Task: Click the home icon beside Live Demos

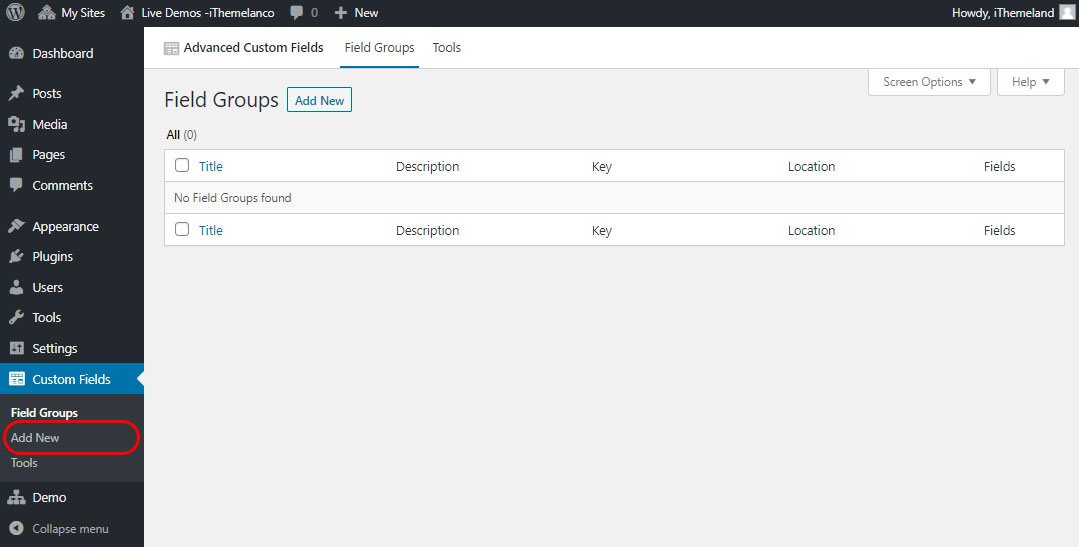Action: (x=127, y=12)
